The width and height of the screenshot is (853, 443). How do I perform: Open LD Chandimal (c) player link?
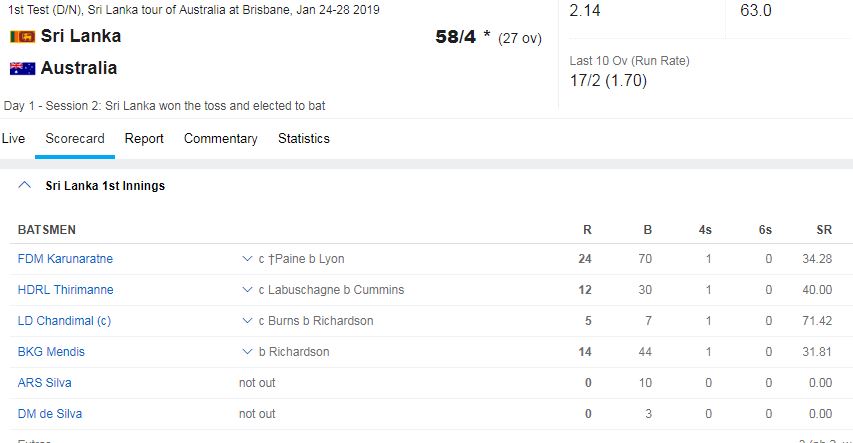(x=64, y=321)
